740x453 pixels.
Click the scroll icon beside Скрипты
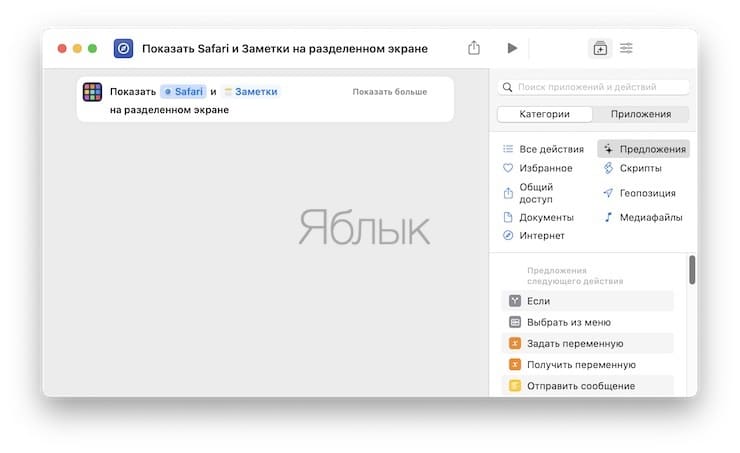click(x=608, y=168)
